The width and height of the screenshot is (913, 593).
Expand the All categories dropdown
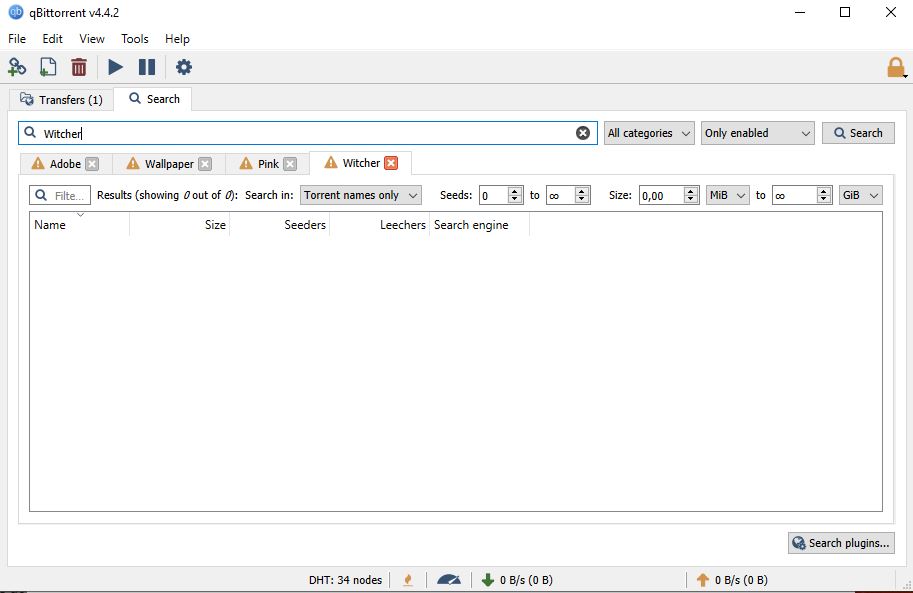pyautogui.click(x=649, y=133)
